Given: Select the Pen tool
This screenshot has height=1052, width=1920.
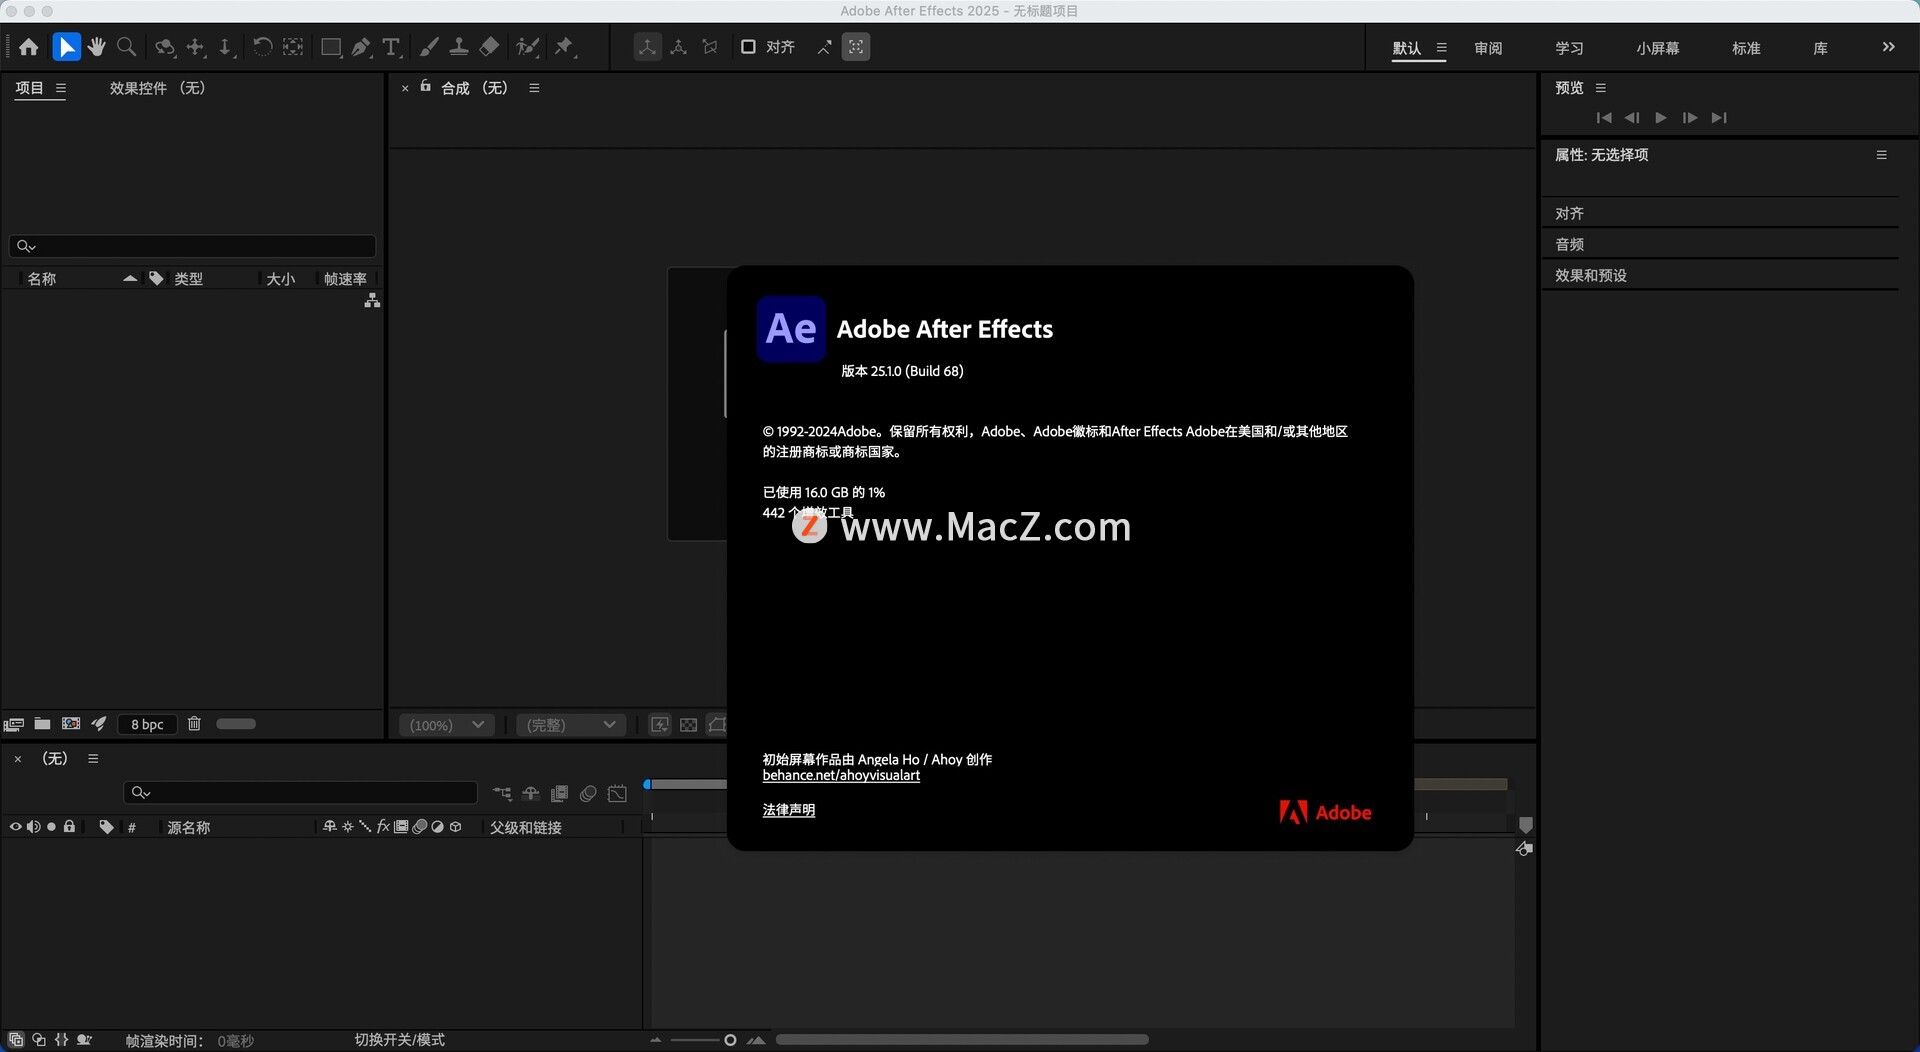Looking at the screenshot, I should point(361,47).
